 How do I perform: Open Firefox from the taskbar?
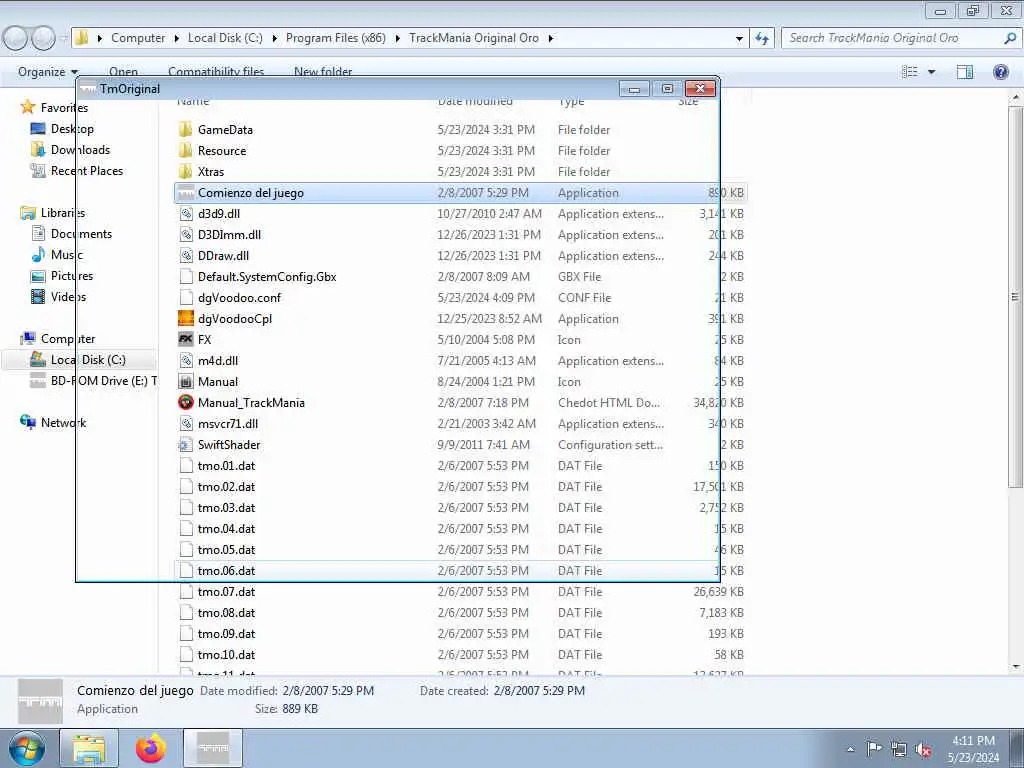pos(151,748)
